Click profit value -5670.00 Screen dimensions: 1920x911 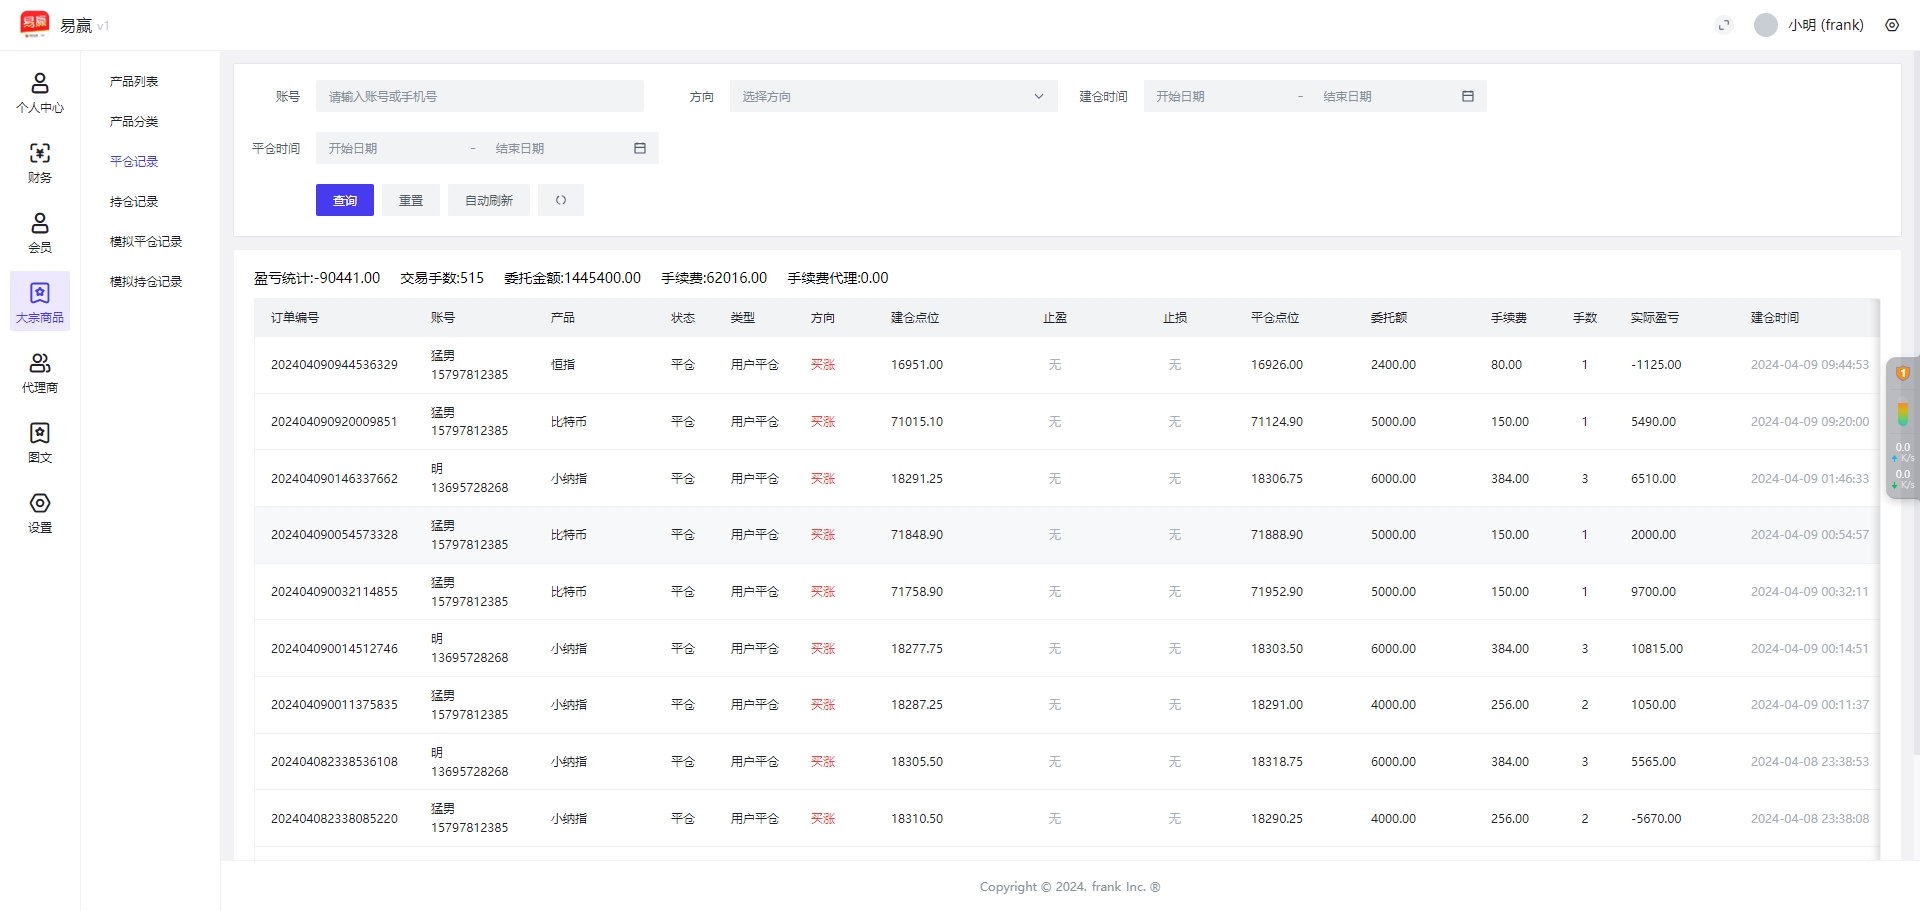coord(1656,819)
